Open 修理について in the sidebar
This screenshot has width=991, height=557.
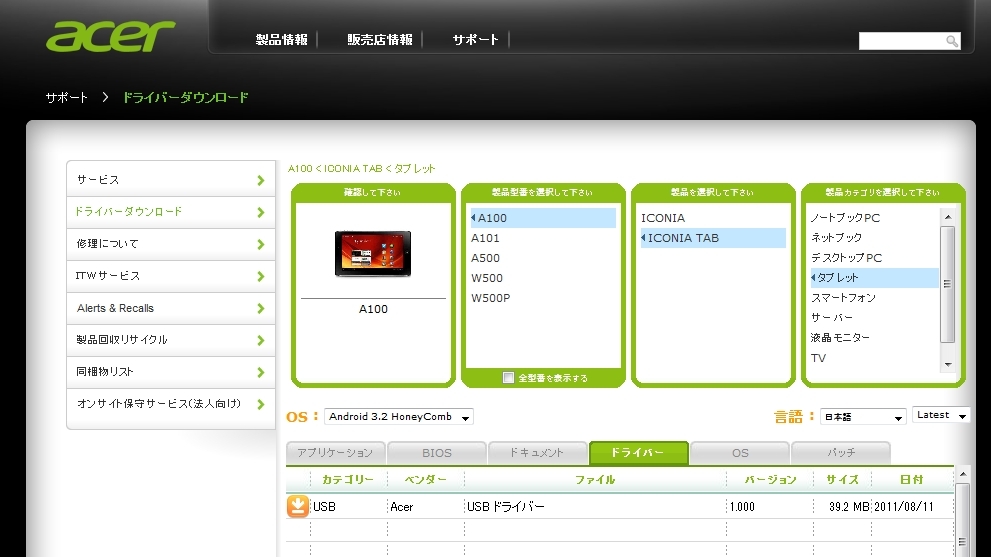171,244
